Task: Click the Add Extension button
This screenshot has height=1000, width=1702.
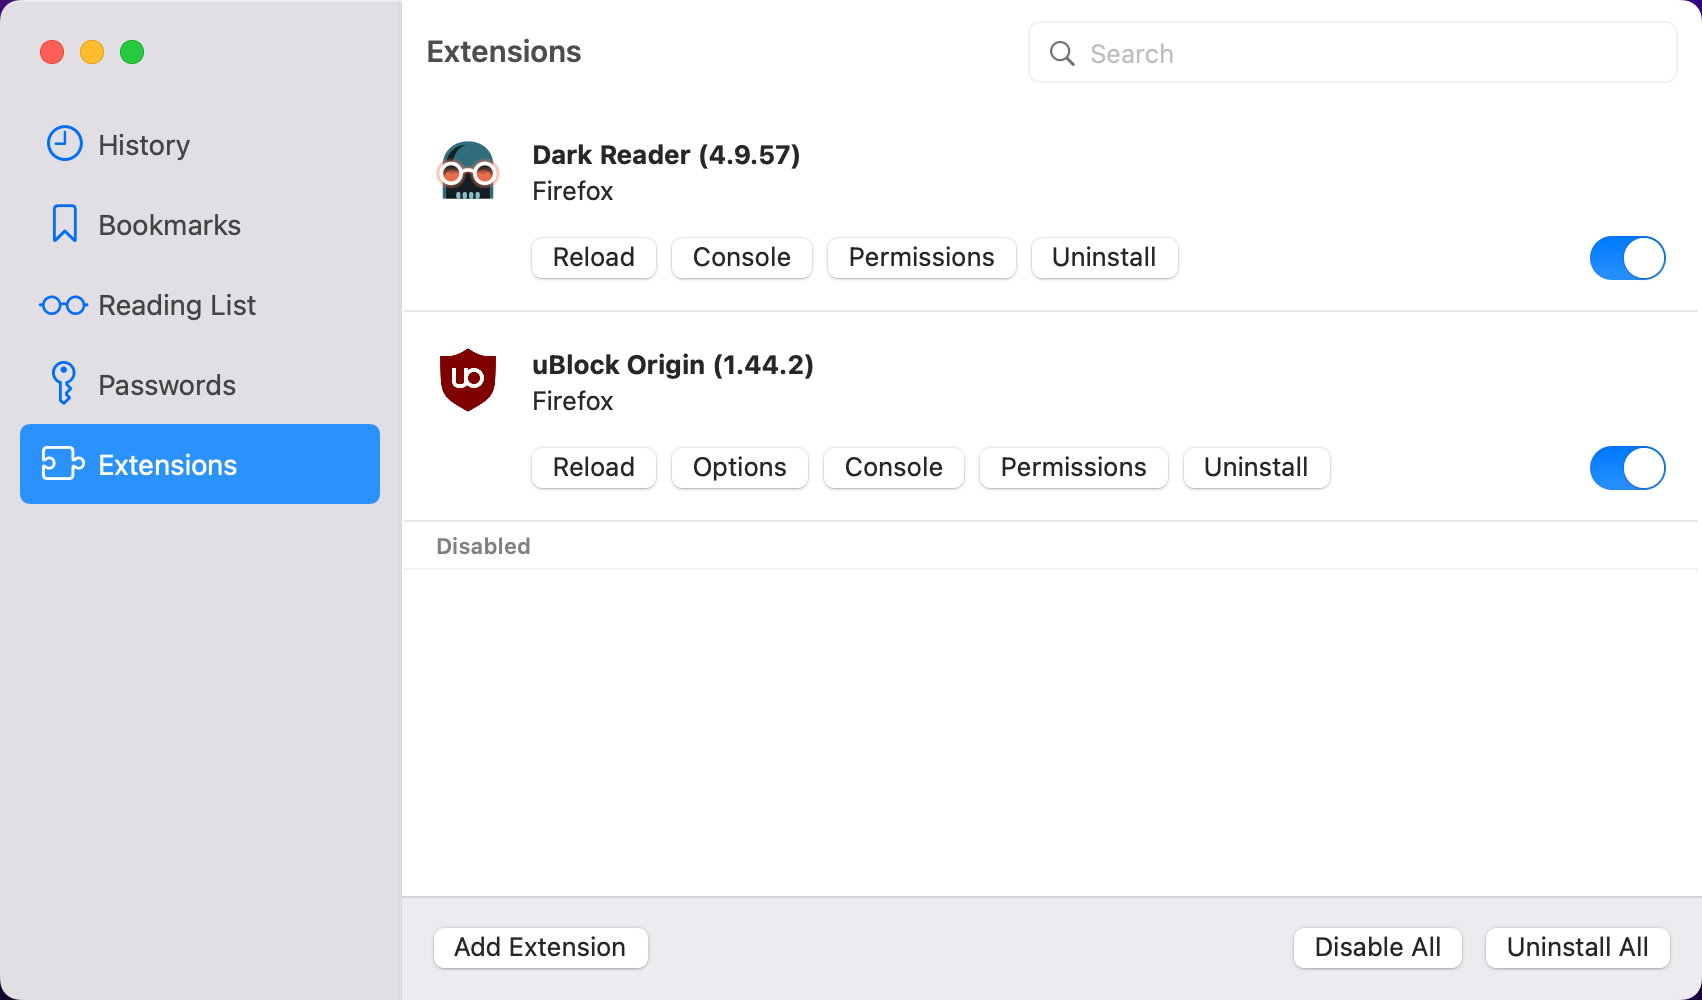Action: (x=540, y=947)
